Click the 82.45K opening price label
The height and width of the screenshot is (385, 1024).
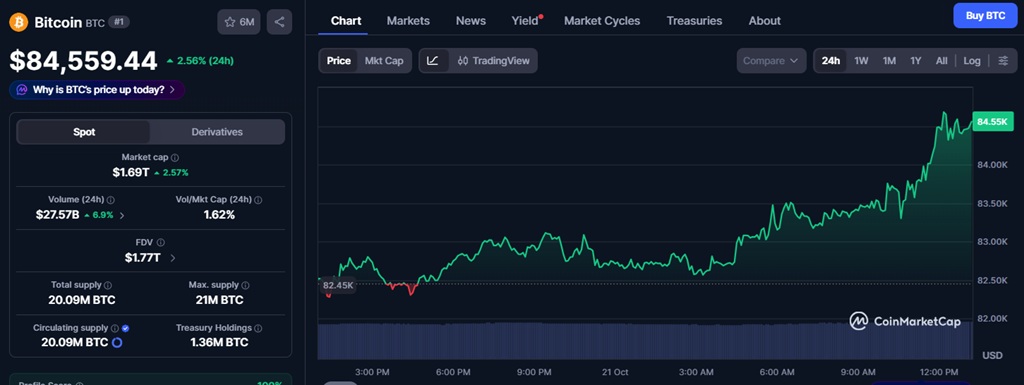[338, 285]
